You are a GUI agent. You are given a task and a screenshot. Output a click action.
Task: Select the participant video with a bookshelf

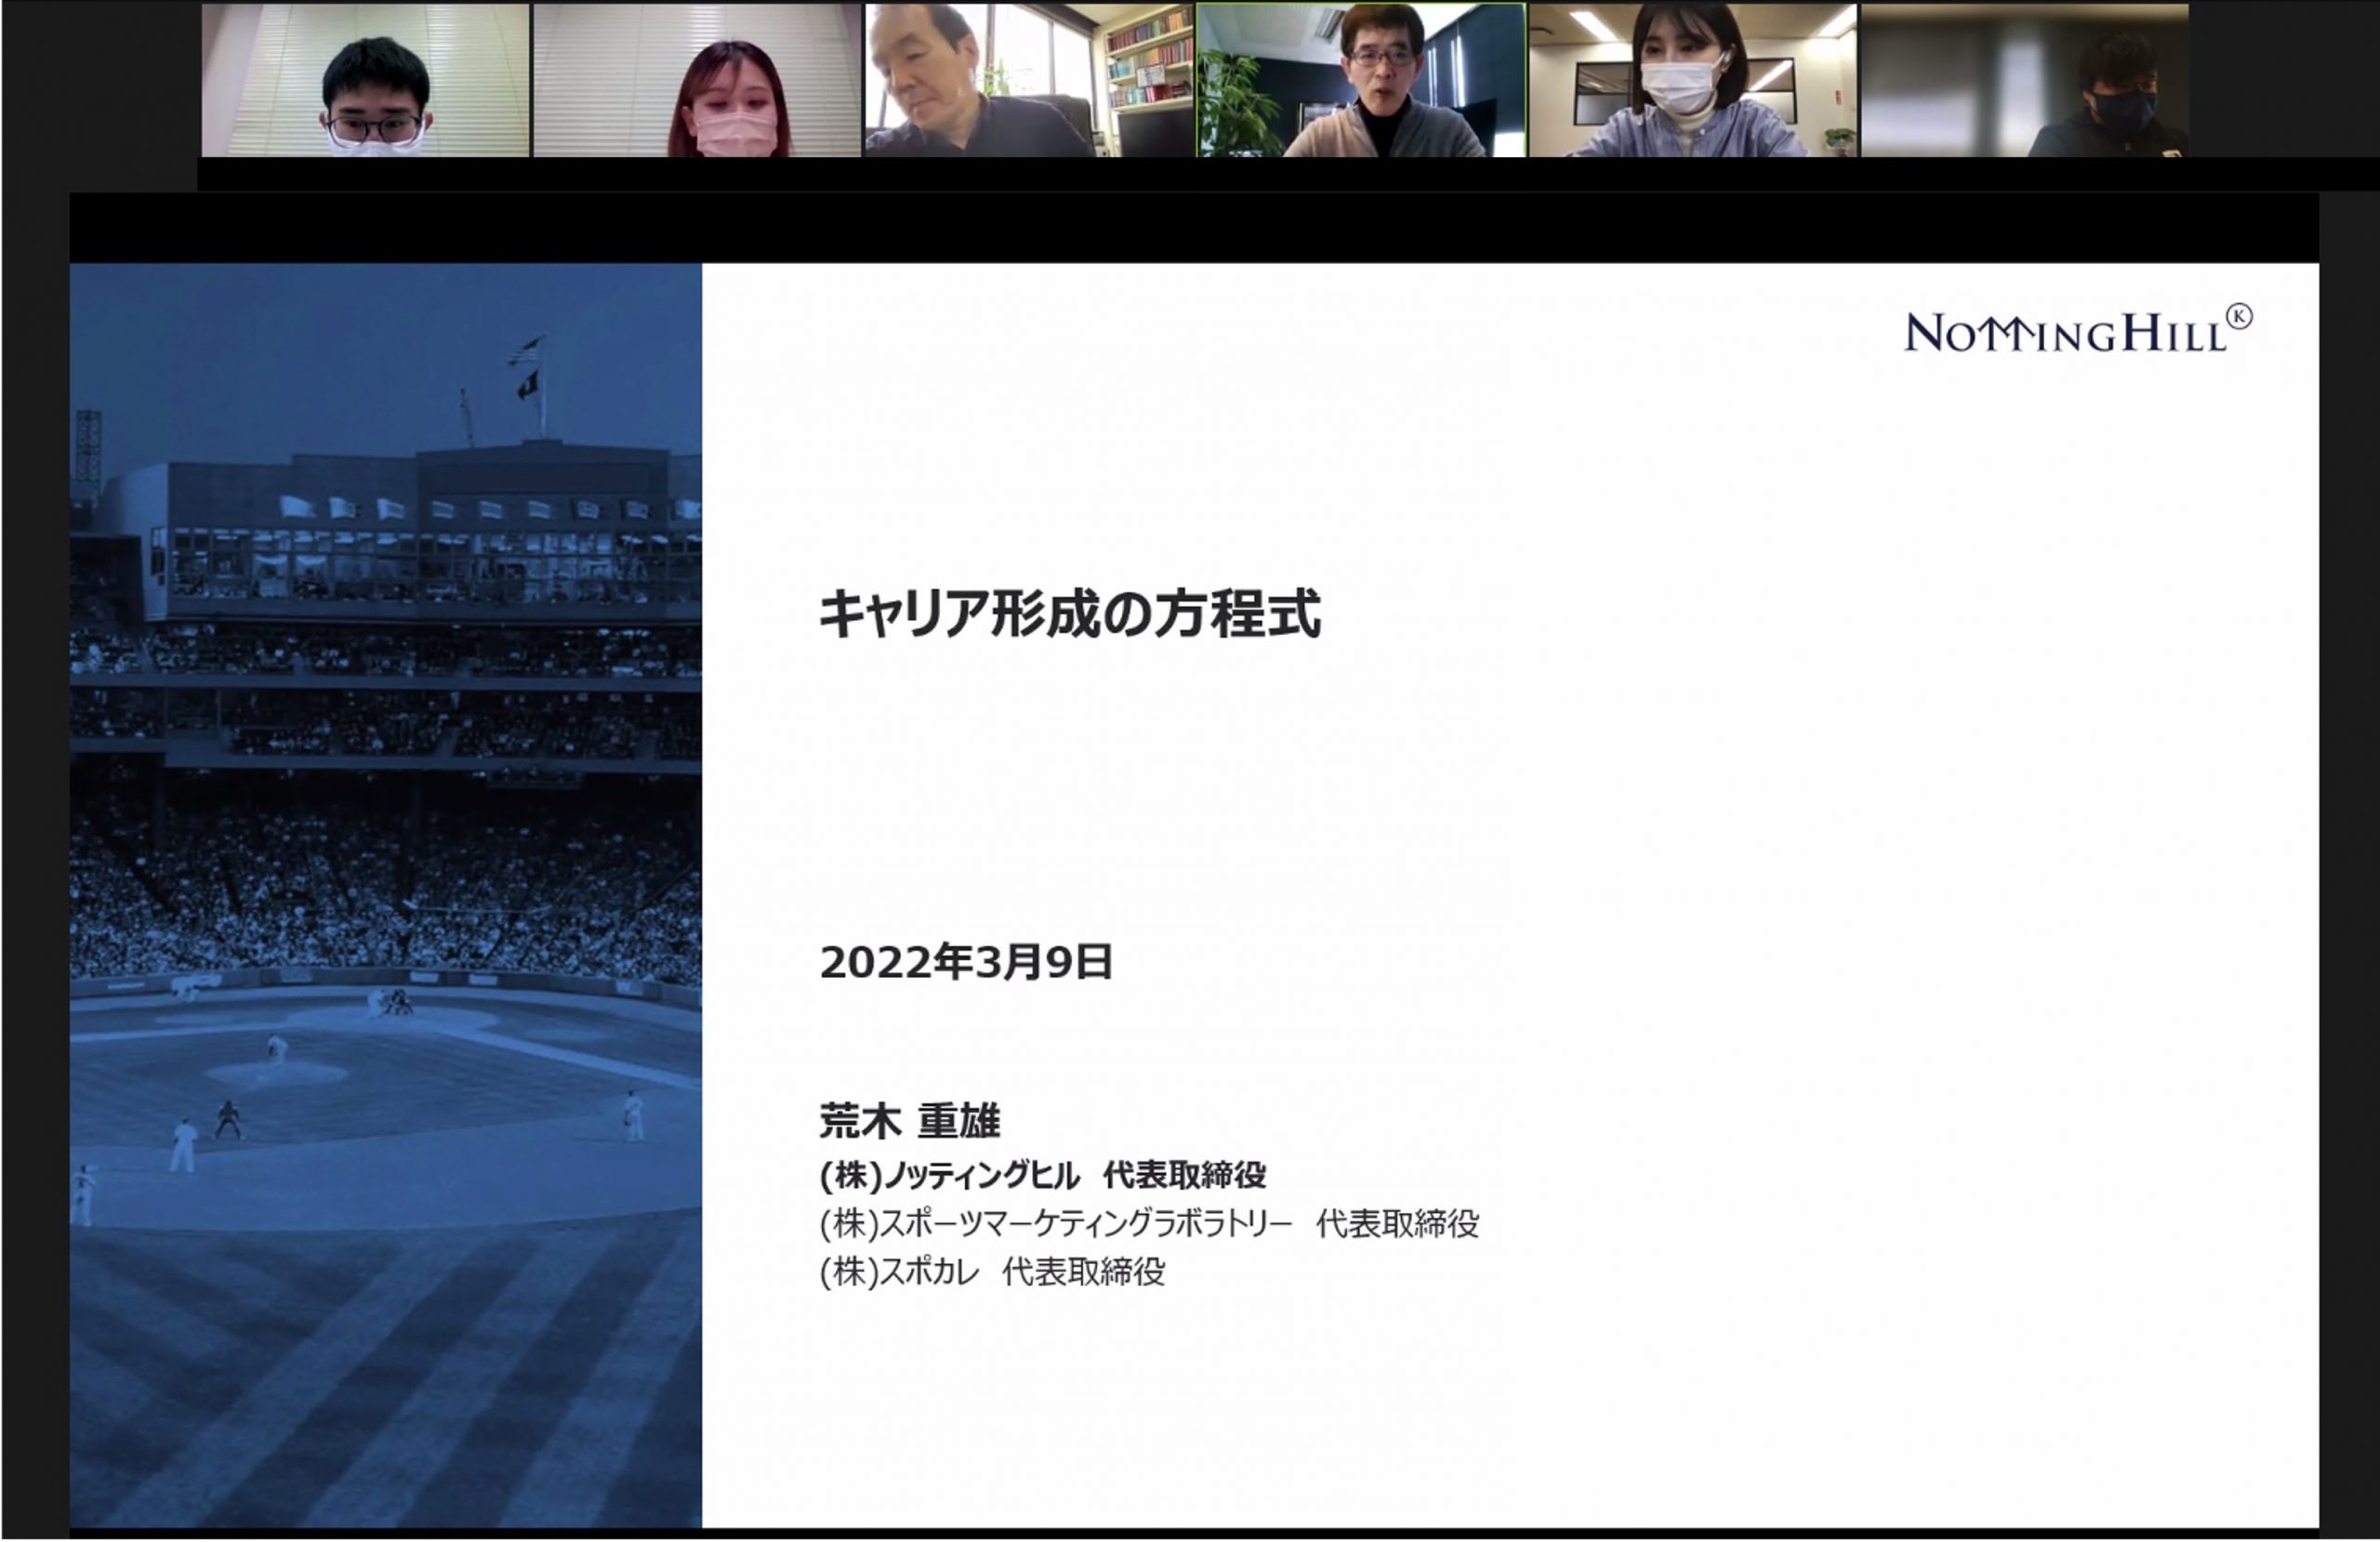coord(1029,81)
